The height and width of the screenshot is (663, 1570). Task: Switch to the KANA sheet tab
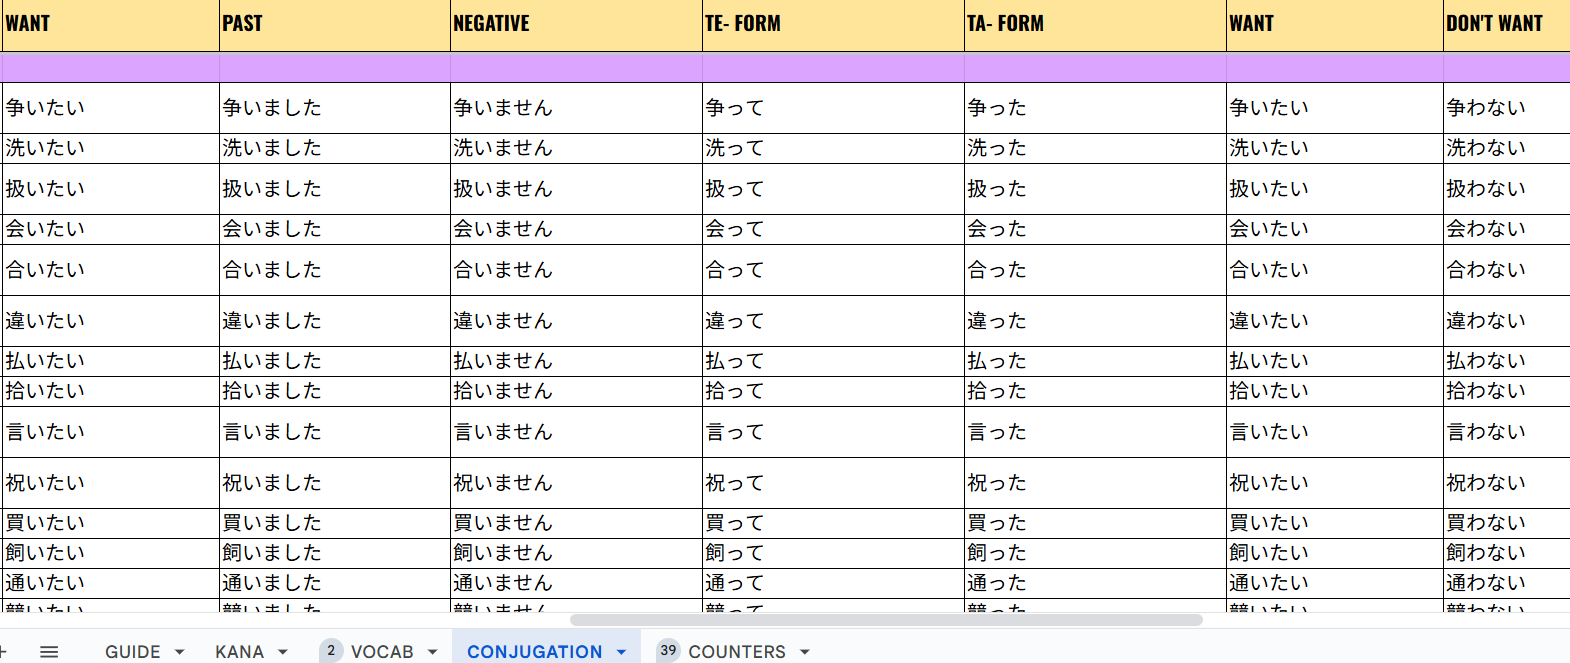[x=239, y=652]
